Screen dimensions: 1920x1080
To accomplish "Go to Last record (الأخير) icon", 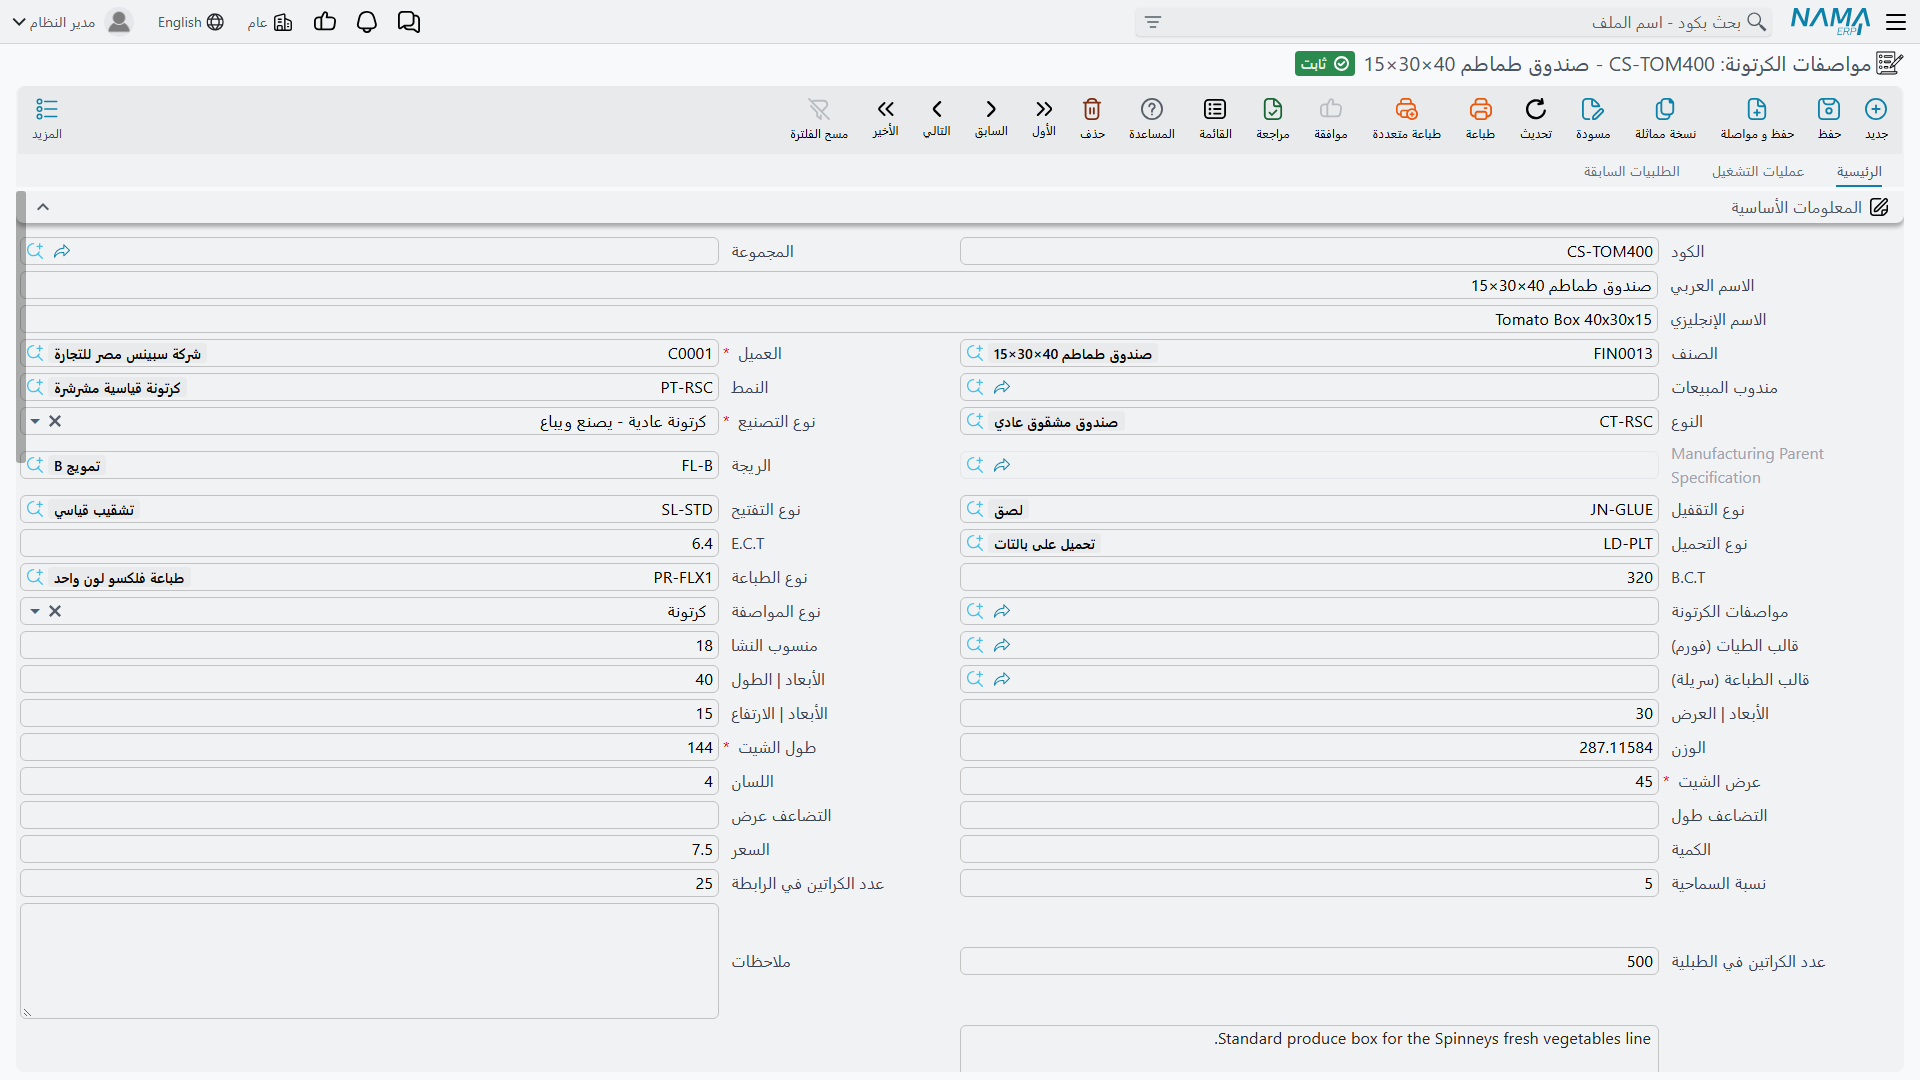I will click(x=885, y=109).
